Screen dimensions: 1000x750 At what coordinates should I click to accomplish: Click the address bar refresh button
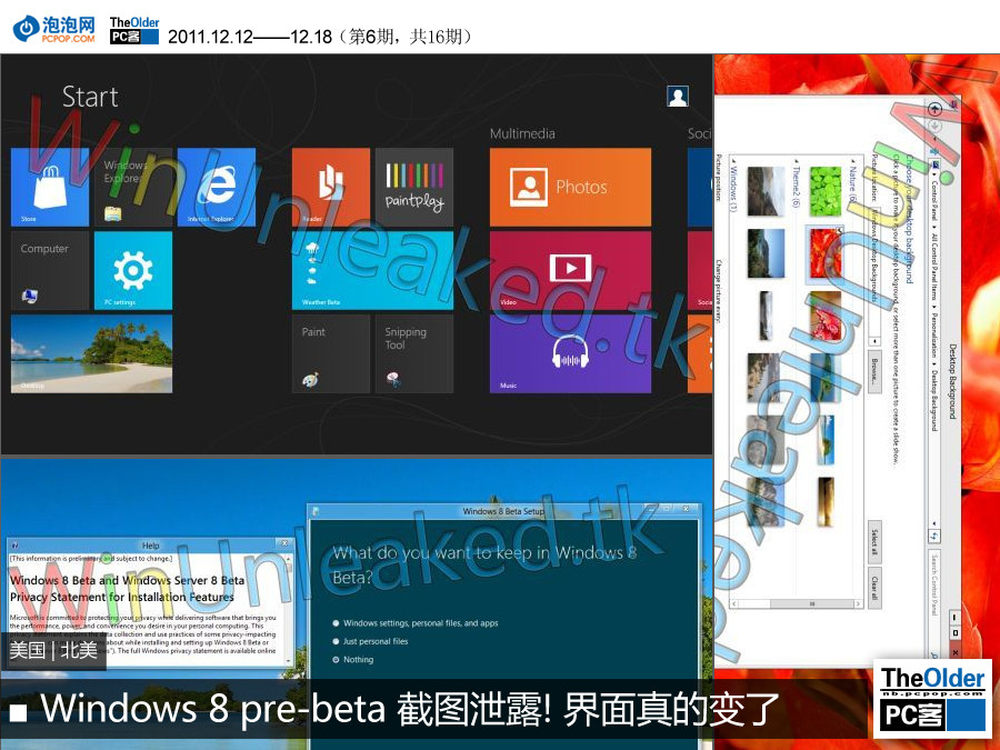click(x=934, y=537)
